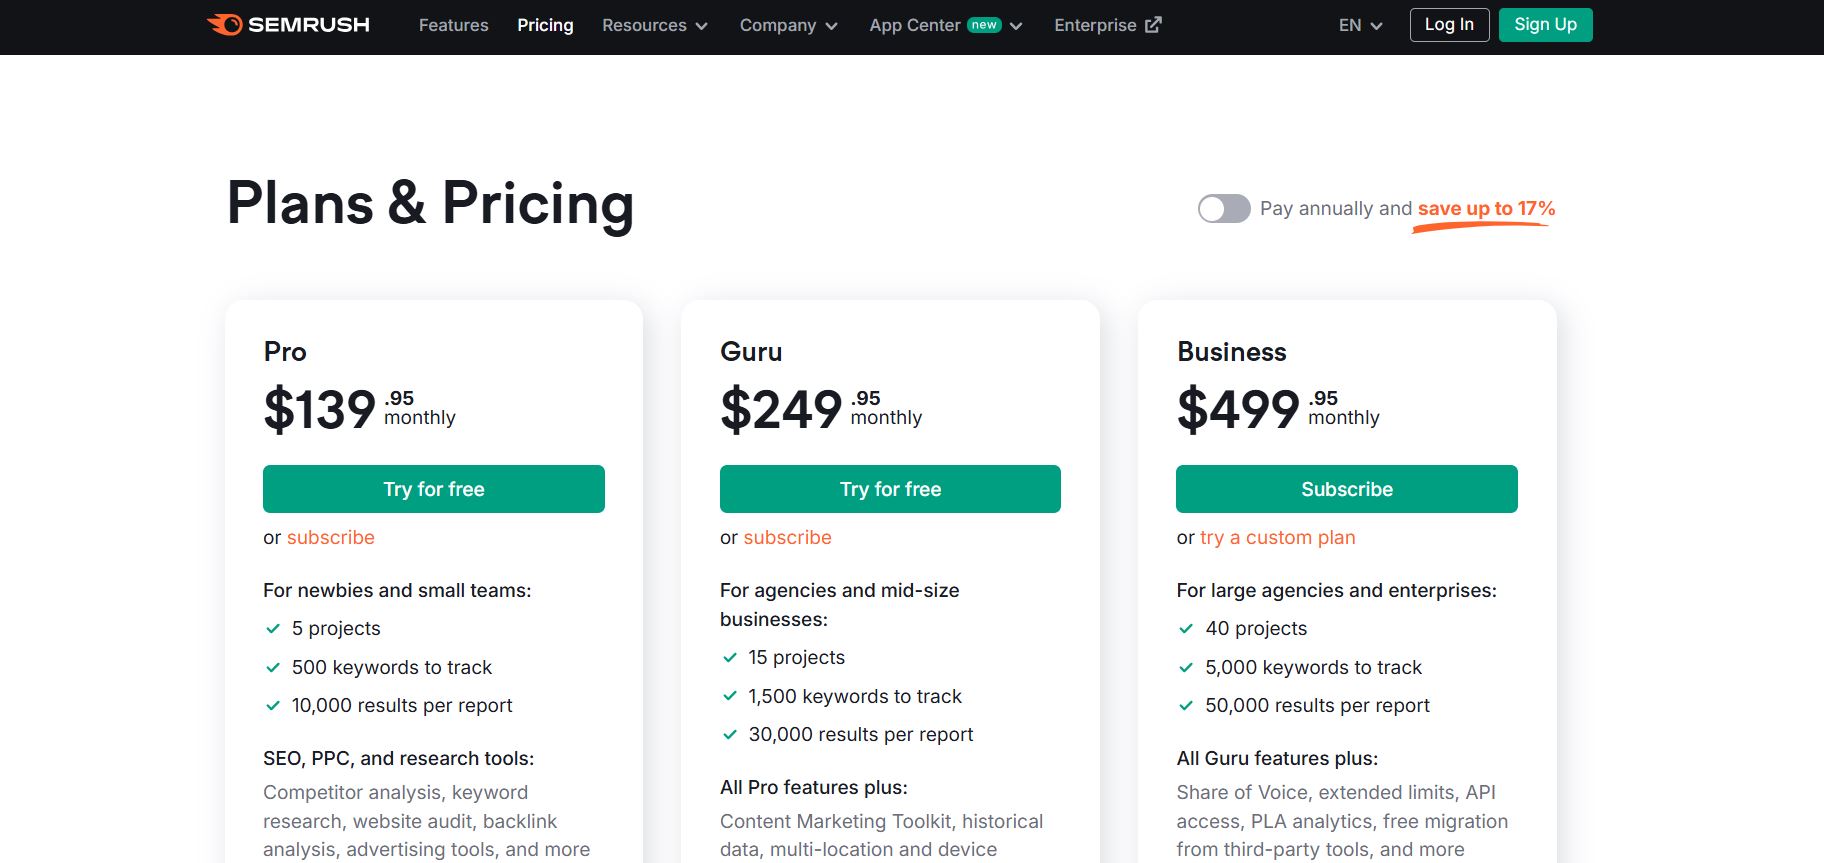Try the Guru plan for free
The width and height of the screenshot is (1824, 863).
(890, 489)
